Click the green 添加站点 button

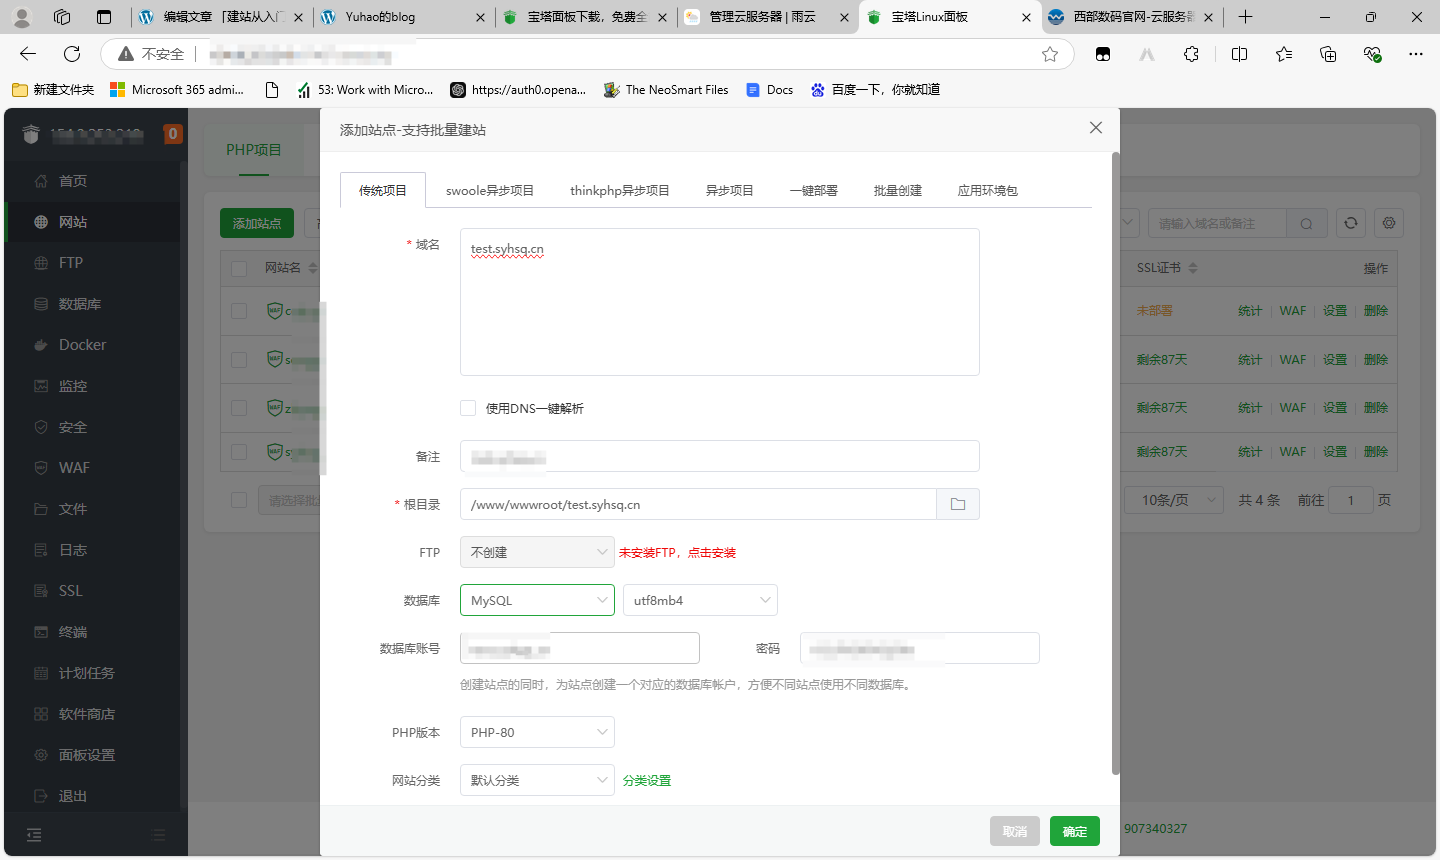(x=257, y=223)
